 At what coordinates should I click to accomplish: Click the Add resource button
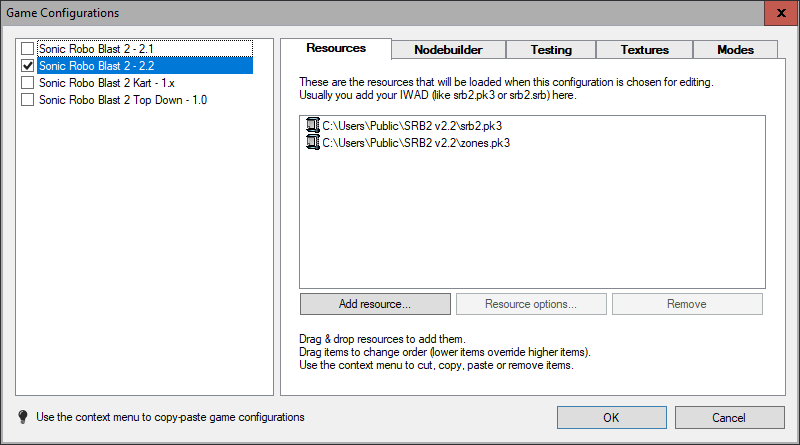[375, 304]
